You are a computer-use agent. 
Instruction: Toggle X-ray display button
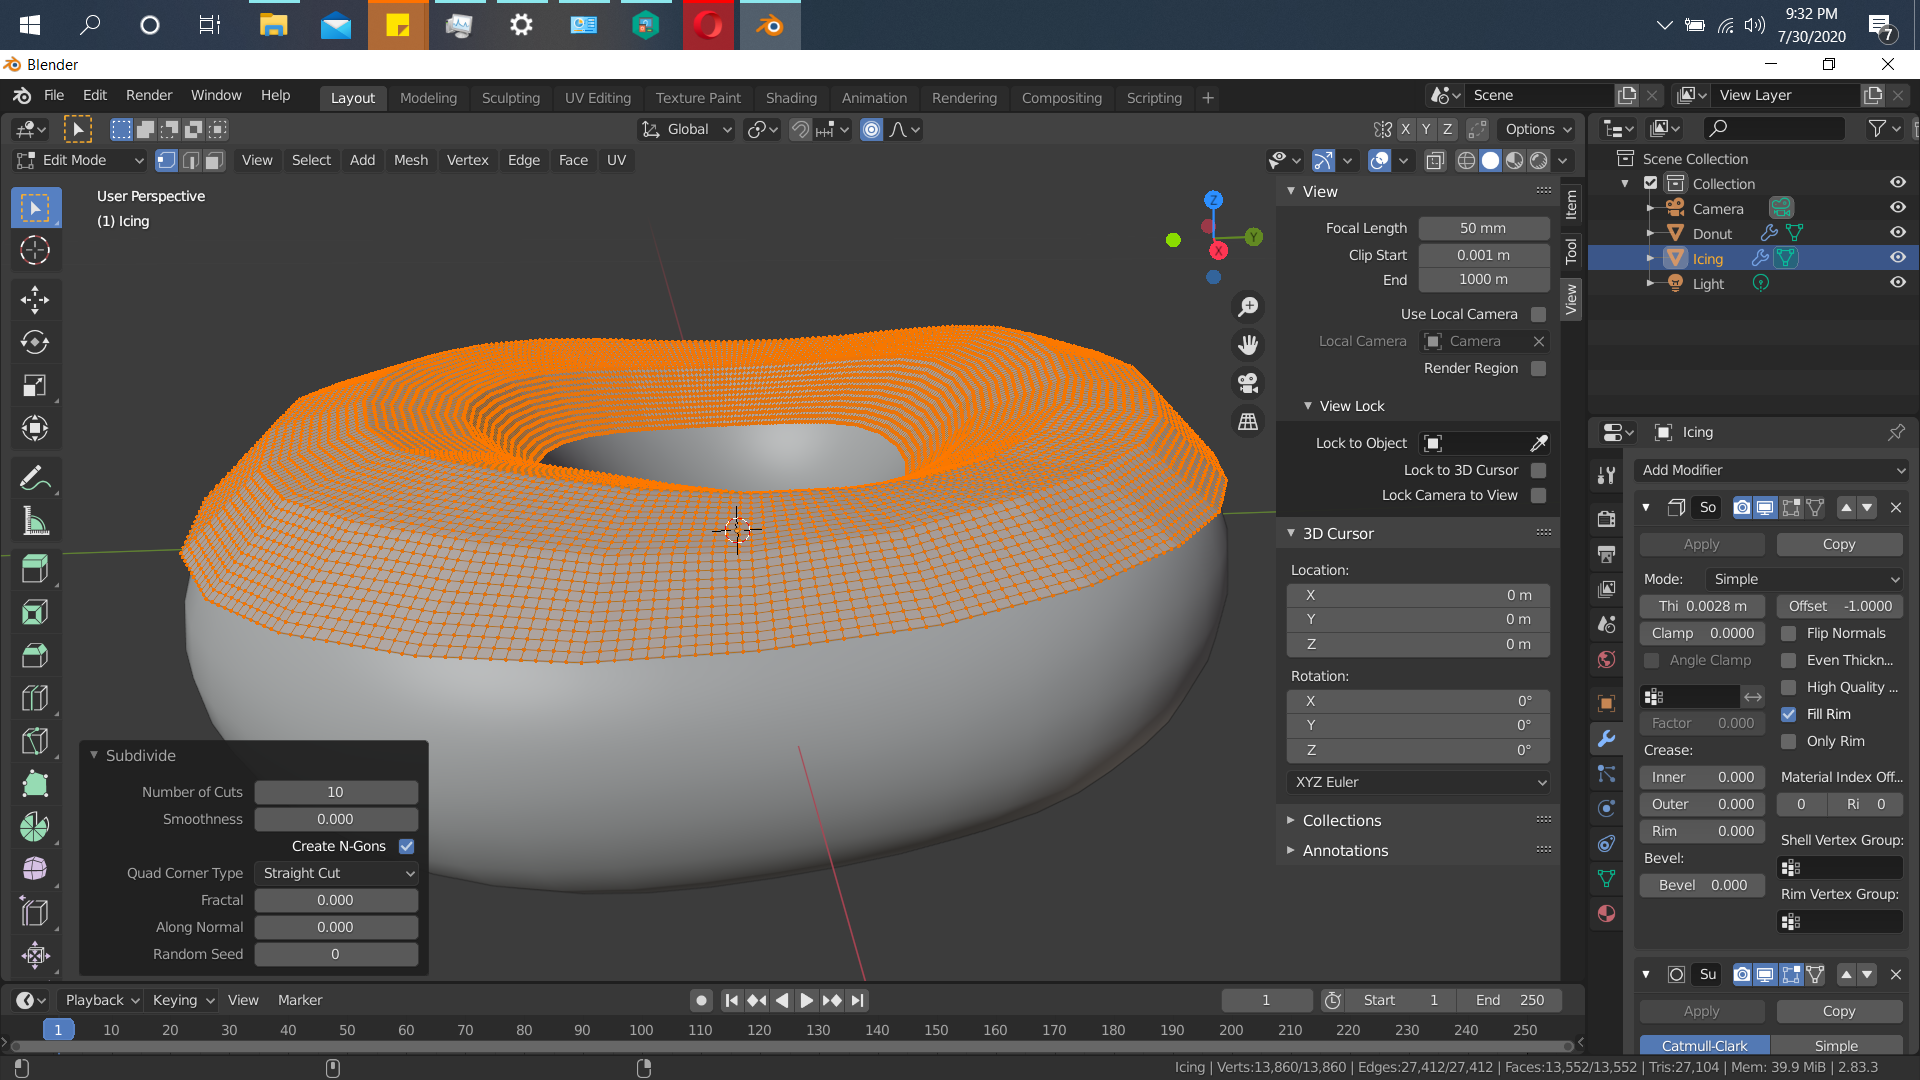[1435, 160]
